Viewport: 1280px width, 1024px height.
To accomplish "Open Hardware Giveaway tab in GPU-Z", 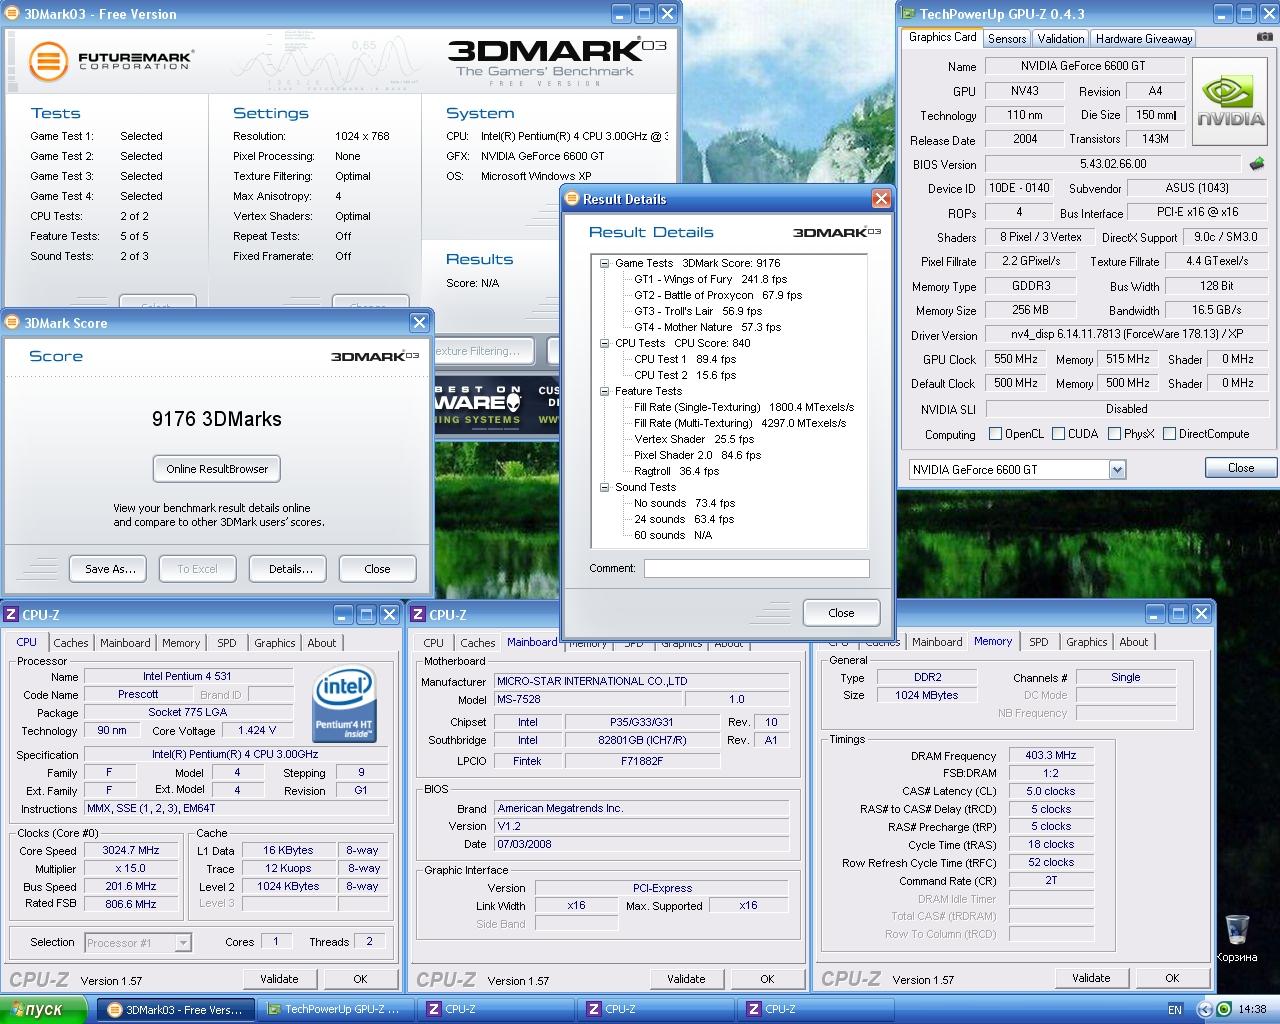I will [x=1144, y=39].
